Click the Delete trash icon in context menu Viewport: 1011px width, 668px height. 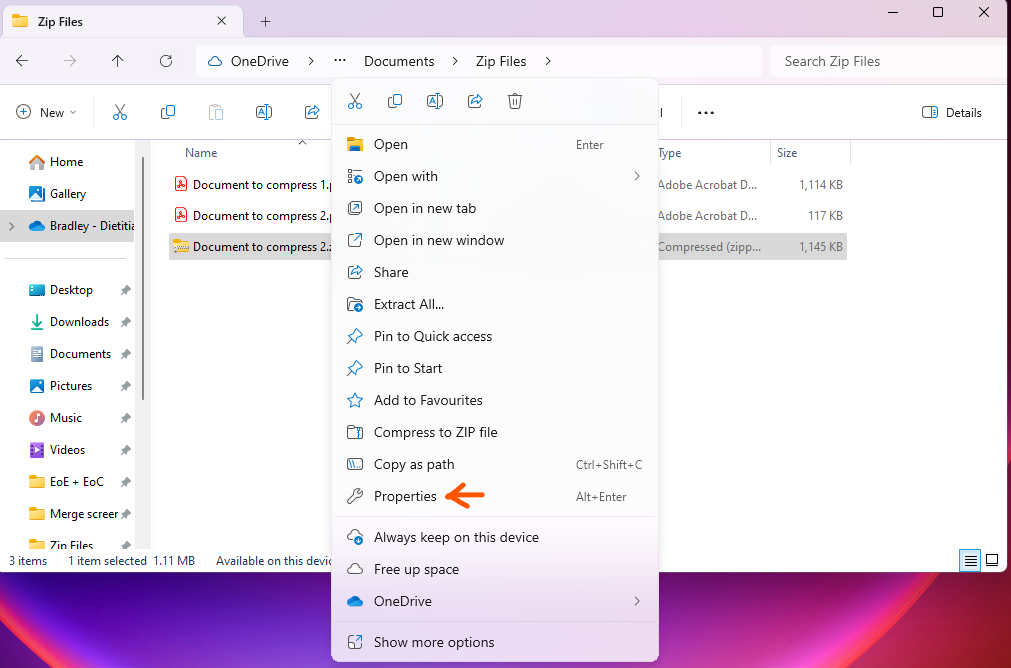click(x=515, y=101)
